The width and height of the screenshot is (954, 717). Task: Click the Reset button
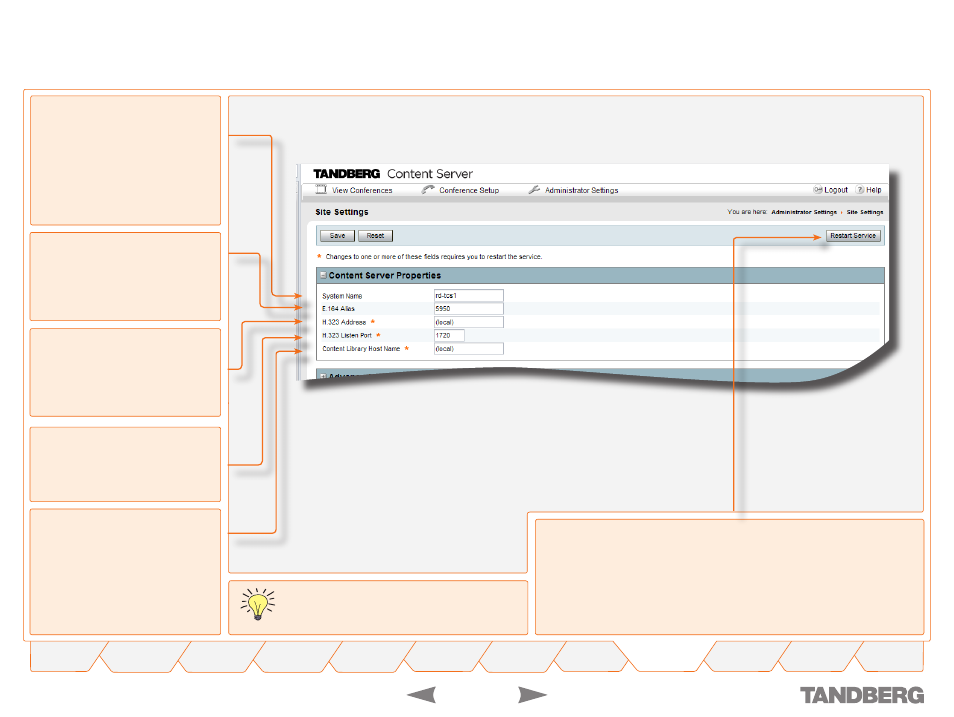tap(375, 236)
